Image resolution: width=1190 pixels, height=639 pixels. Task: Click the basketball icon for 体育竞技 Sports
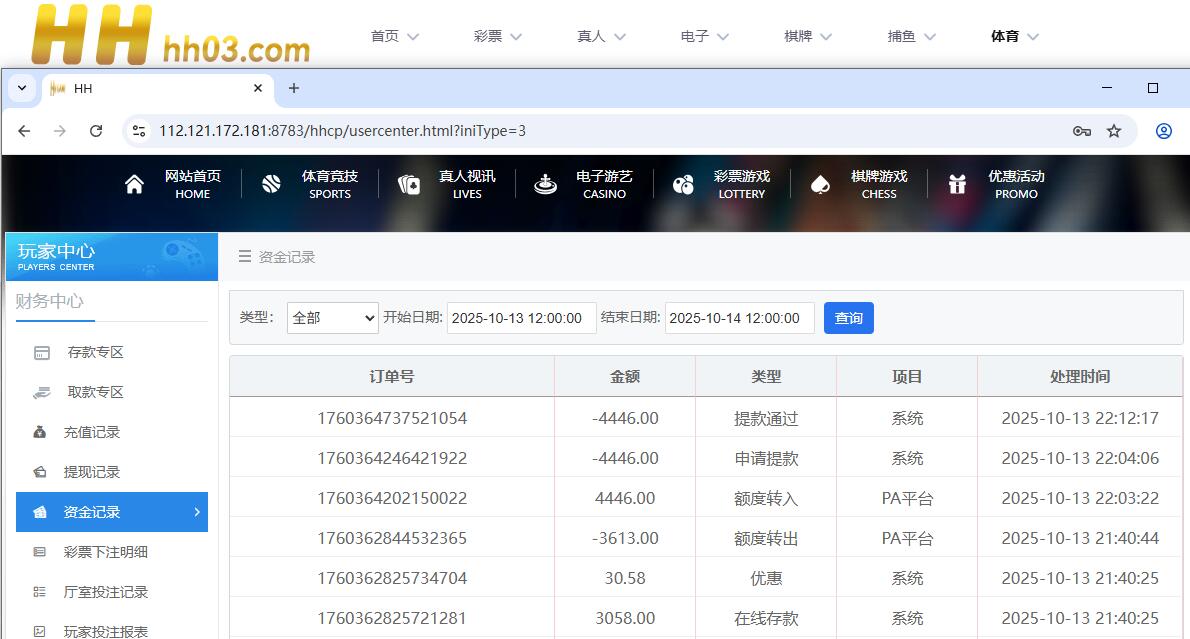click(x=271, y=185)
